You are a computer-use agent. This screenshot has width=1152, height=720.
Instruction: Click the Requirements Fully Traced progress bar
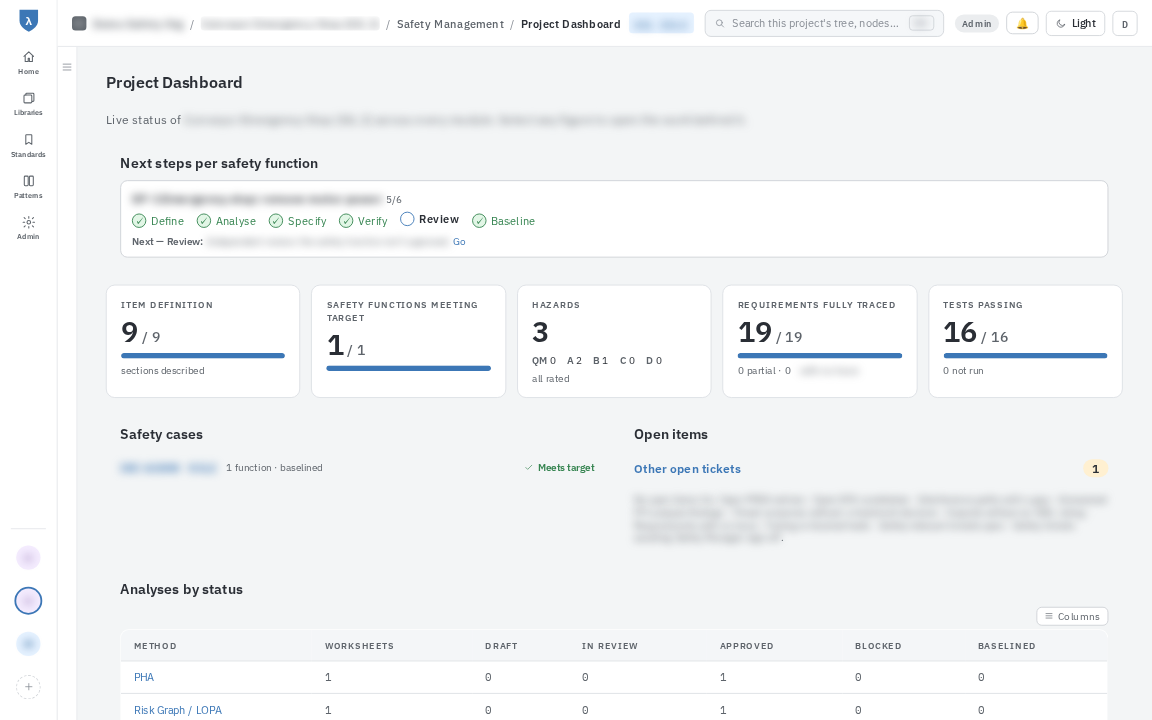[819, 356]
